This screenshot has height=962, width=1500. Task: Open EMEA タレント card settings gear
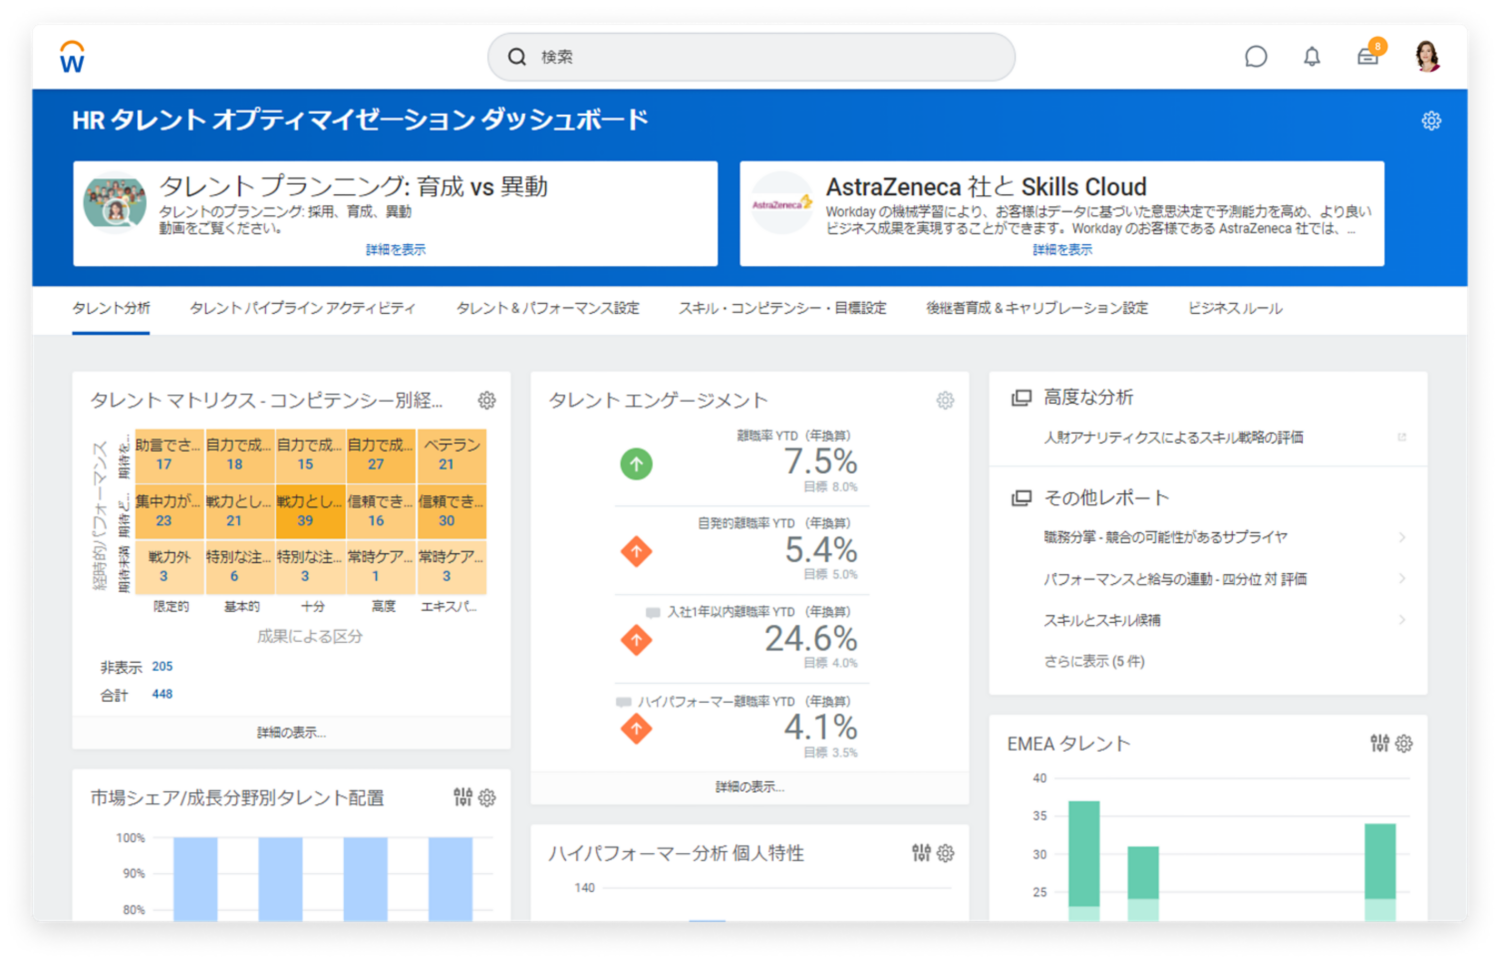click(x=1404, y=743)
